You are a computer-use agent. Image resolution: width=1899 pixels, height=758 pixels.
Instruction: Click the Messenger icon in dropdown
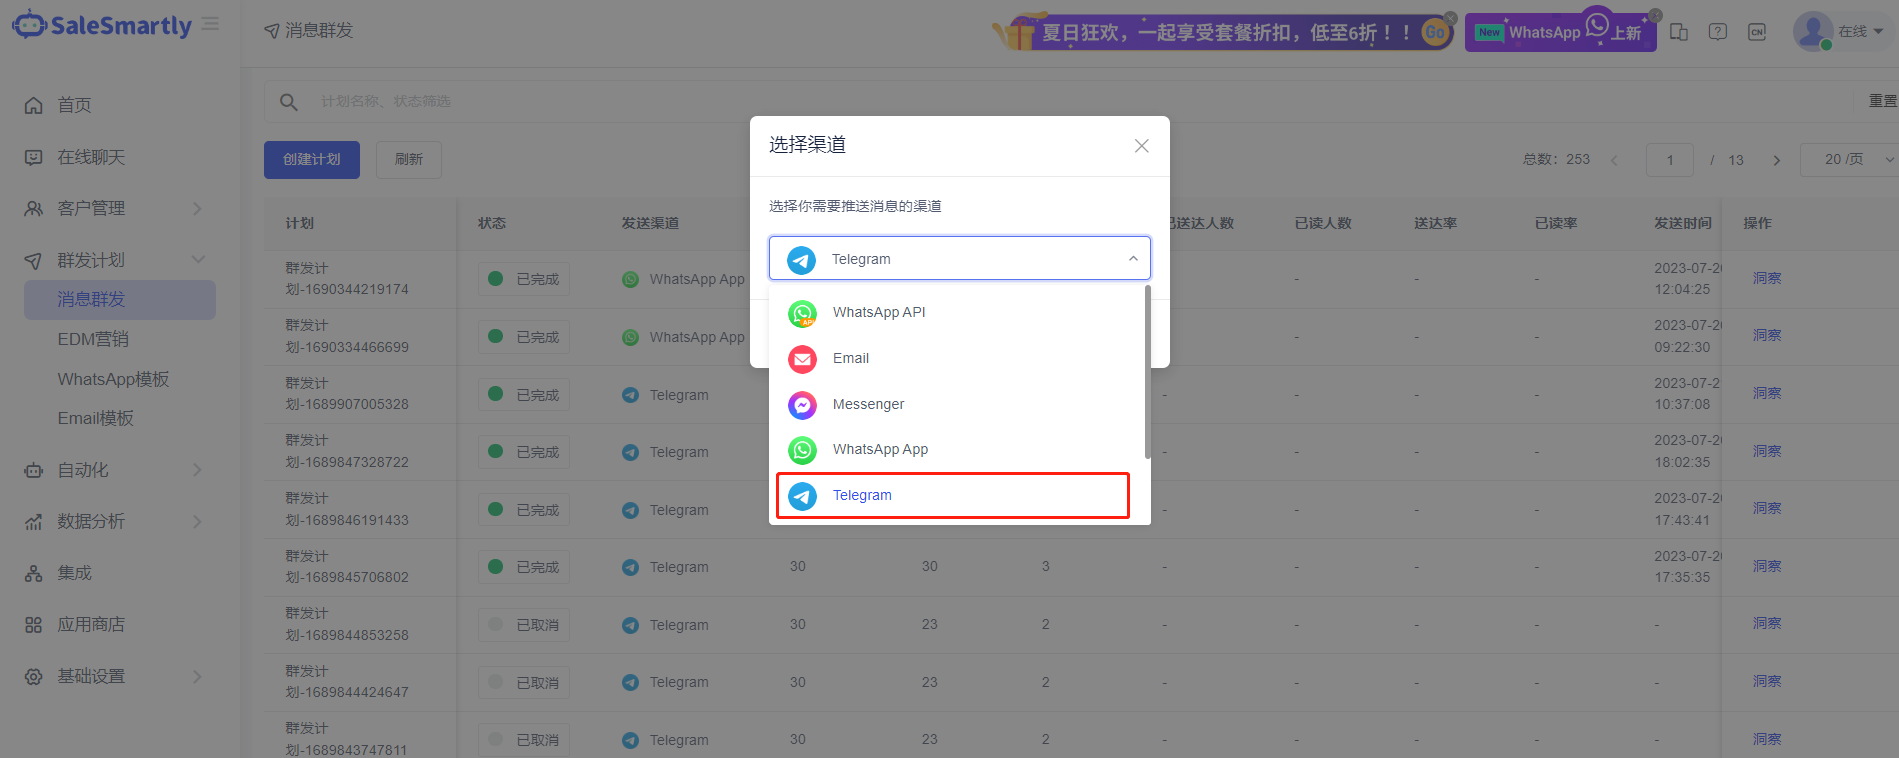point(803,405)
